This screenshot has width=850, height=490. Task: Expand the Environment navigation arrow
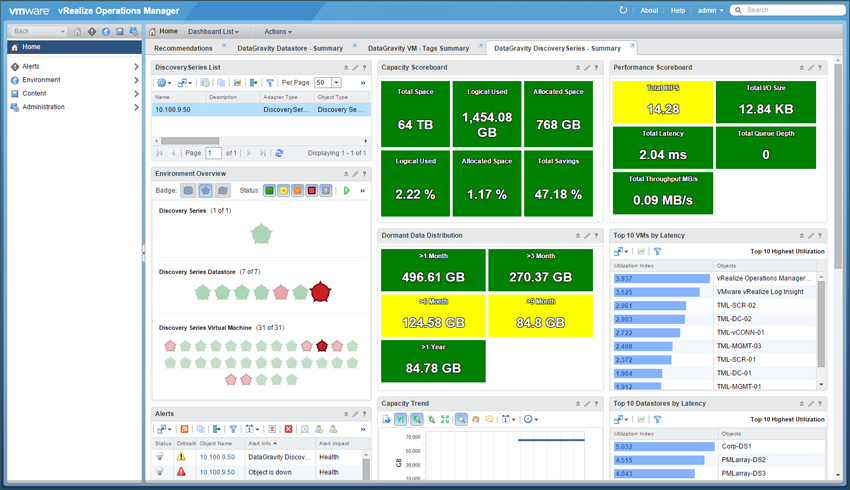pos(136,80)
